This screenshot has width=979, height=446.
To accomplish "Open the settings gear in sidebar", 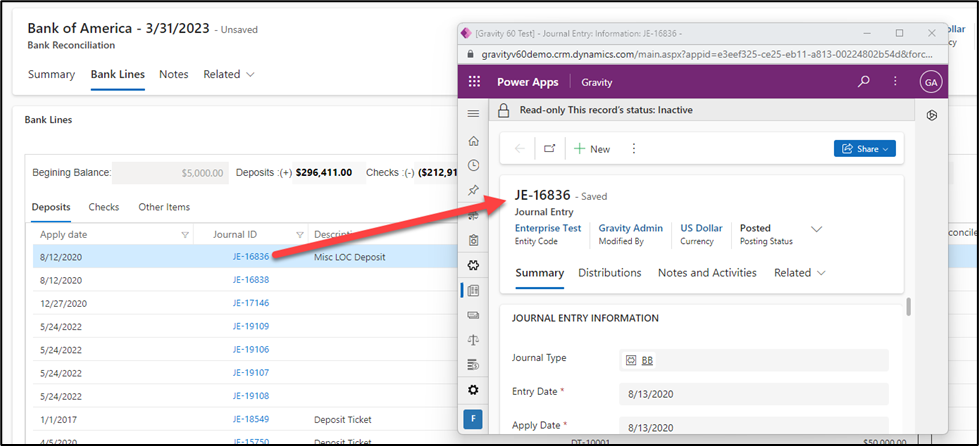I will pos(473,390).
